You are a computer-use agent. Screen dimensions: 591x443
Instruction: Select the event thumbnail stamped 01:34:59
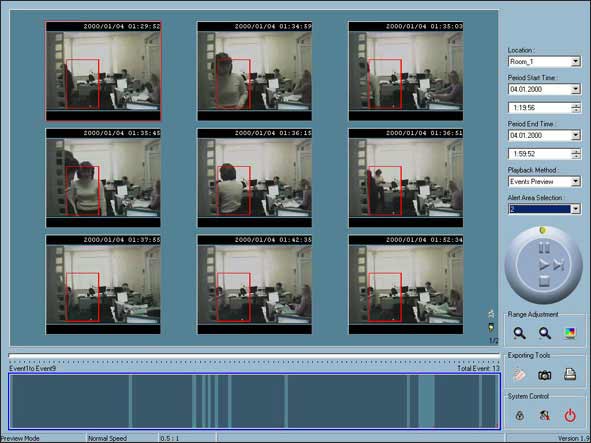point(254,71)
